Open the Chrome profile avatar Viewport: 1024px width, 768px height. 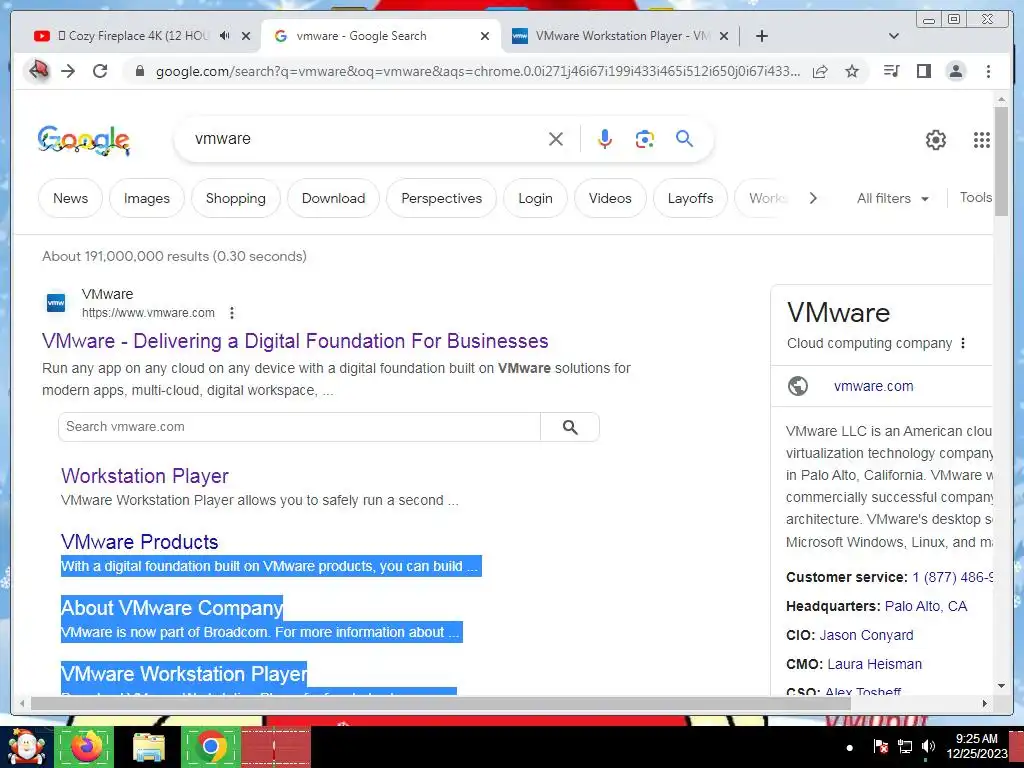pyautogui.click(x=955, y=71)
